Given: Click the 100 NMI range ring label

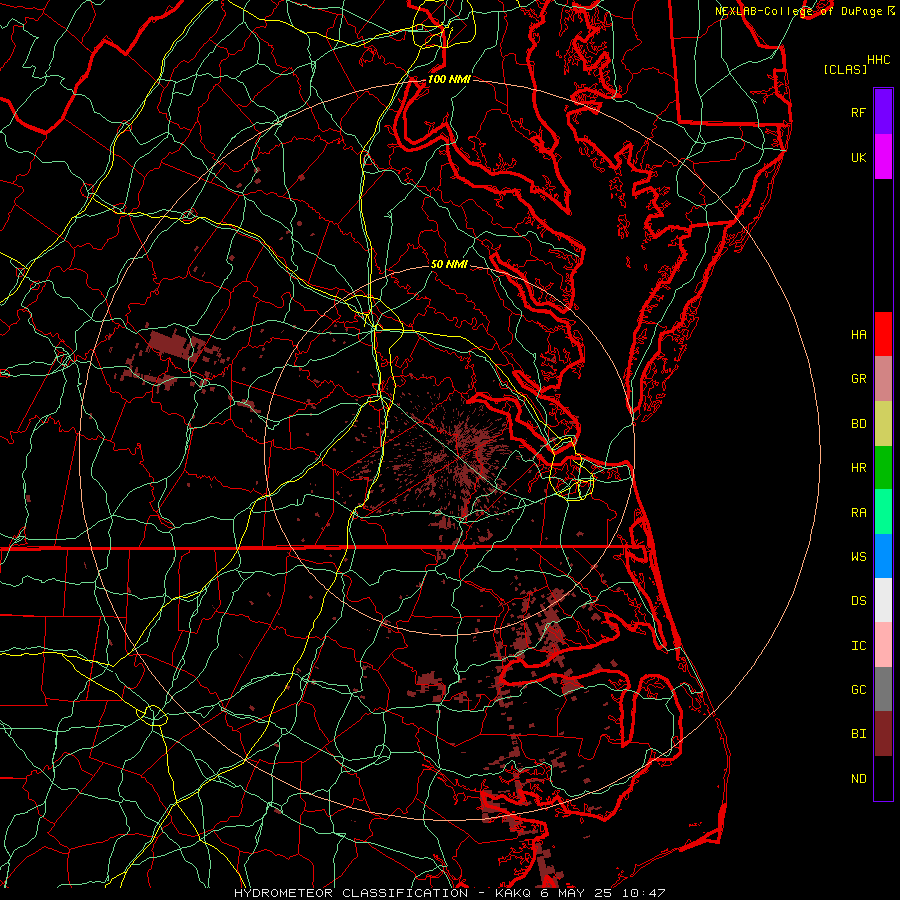Looking at the screenshot, I should (x=449, y=79).
